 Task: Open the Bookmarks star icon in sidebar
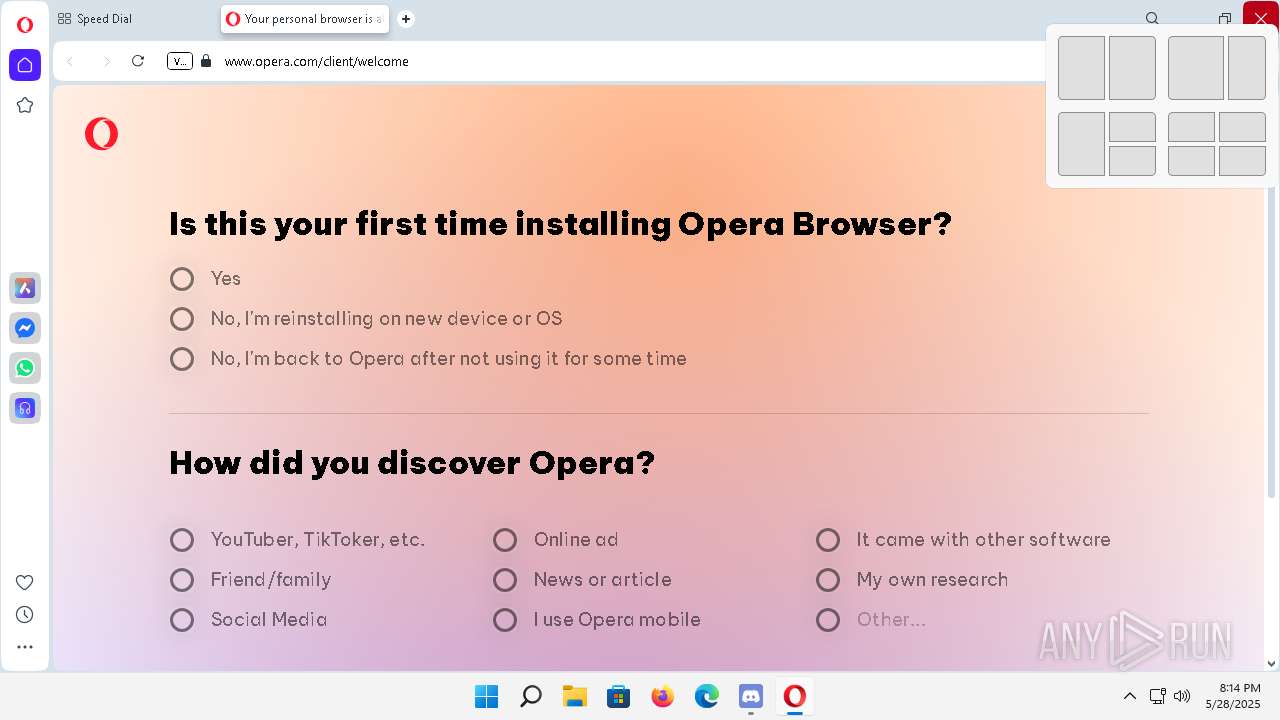click(x=25, y=105)
